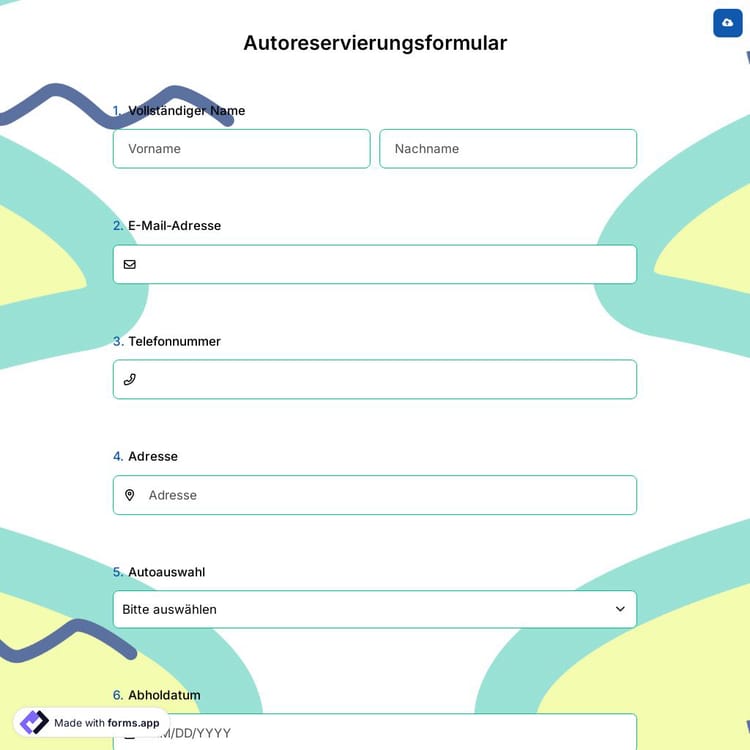Click the 'Telefonnummer' question label
This screenshot has height=750, width=750.
click(174, 341)
